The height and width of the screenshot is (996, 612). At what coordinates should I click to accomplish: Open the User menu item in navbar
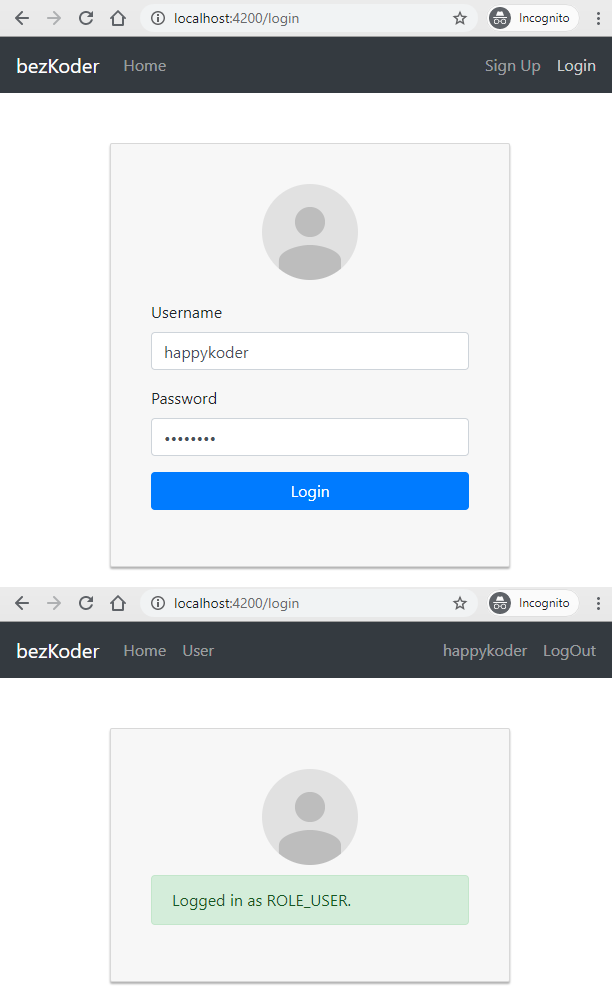(x=198, y=650)
